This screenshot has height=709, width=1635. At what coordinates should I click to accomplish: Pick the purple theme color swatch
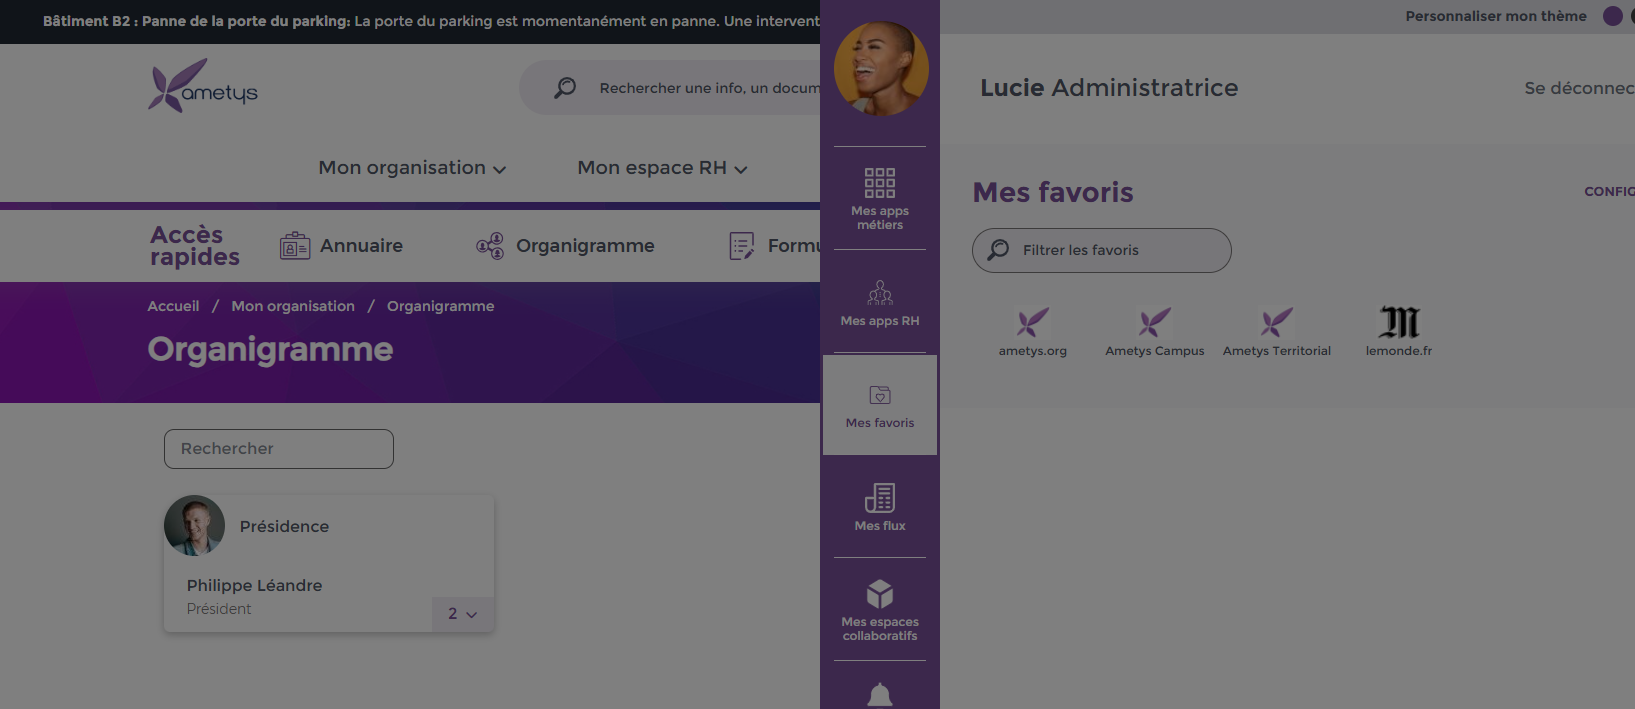click(1613, 16)
